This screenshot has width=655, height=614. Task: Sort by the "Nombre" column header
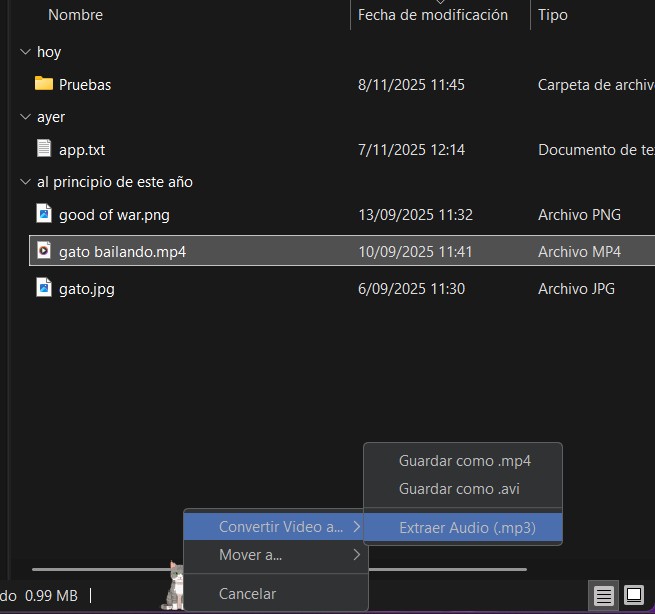[75, 15]
